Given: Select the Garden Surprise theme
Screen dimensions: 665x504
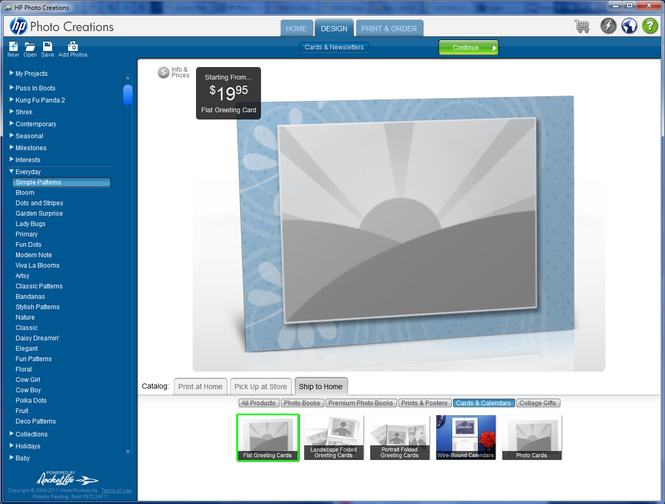Looking at the screenshot, I should pos(39,213).
